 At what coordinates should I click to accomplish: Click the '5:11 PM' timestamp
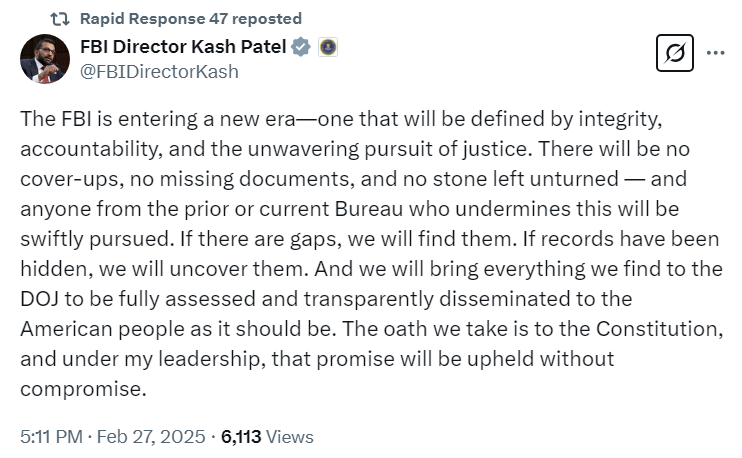click(51, 436)
